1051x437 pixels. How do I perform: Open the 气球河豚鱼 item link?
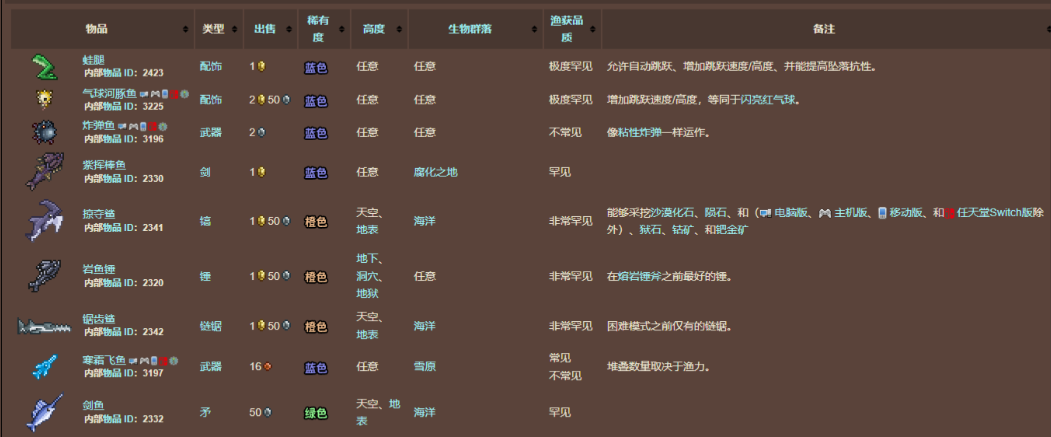[110, 93]
